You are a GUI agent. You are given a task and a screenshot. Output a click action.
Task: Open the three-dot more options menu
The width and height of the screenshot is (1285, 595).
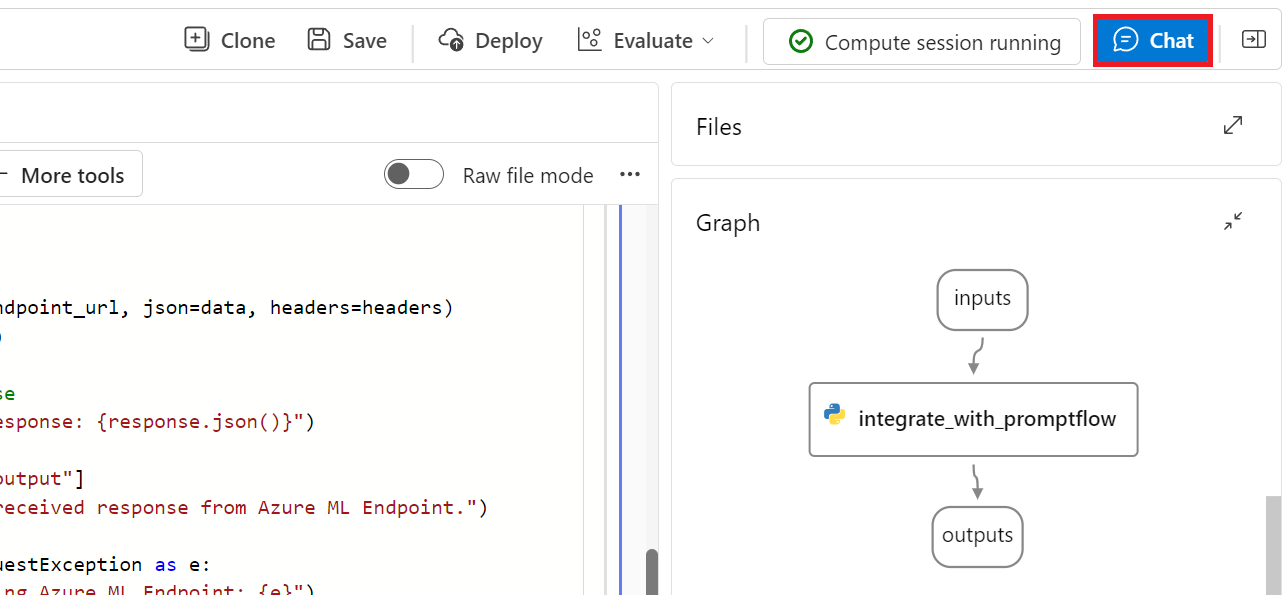[629, 174]
